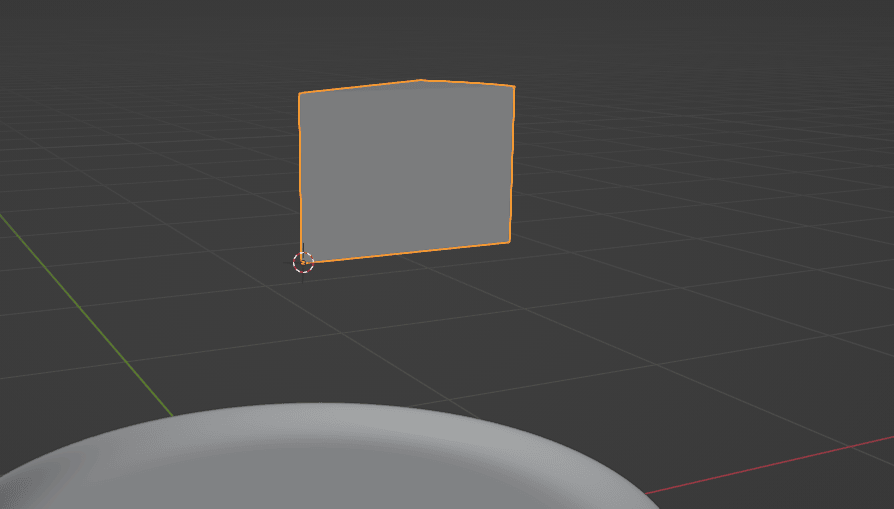Click the rear peak vertex atop the cube
The height and width of the screenshot is (509, 894).
420,80
